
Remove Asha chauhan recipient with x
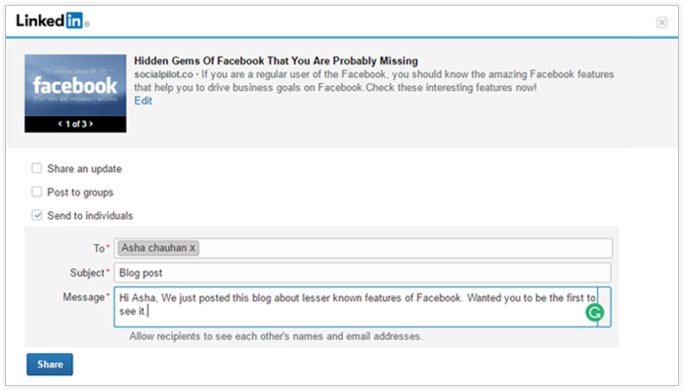(192, 248)
